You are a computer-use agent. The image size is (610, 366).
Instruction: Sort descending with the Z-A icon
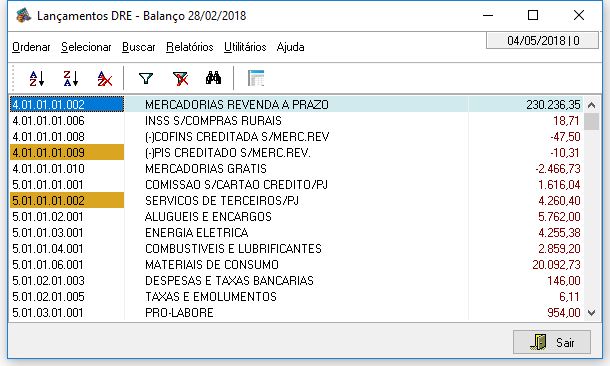(71, 79)
